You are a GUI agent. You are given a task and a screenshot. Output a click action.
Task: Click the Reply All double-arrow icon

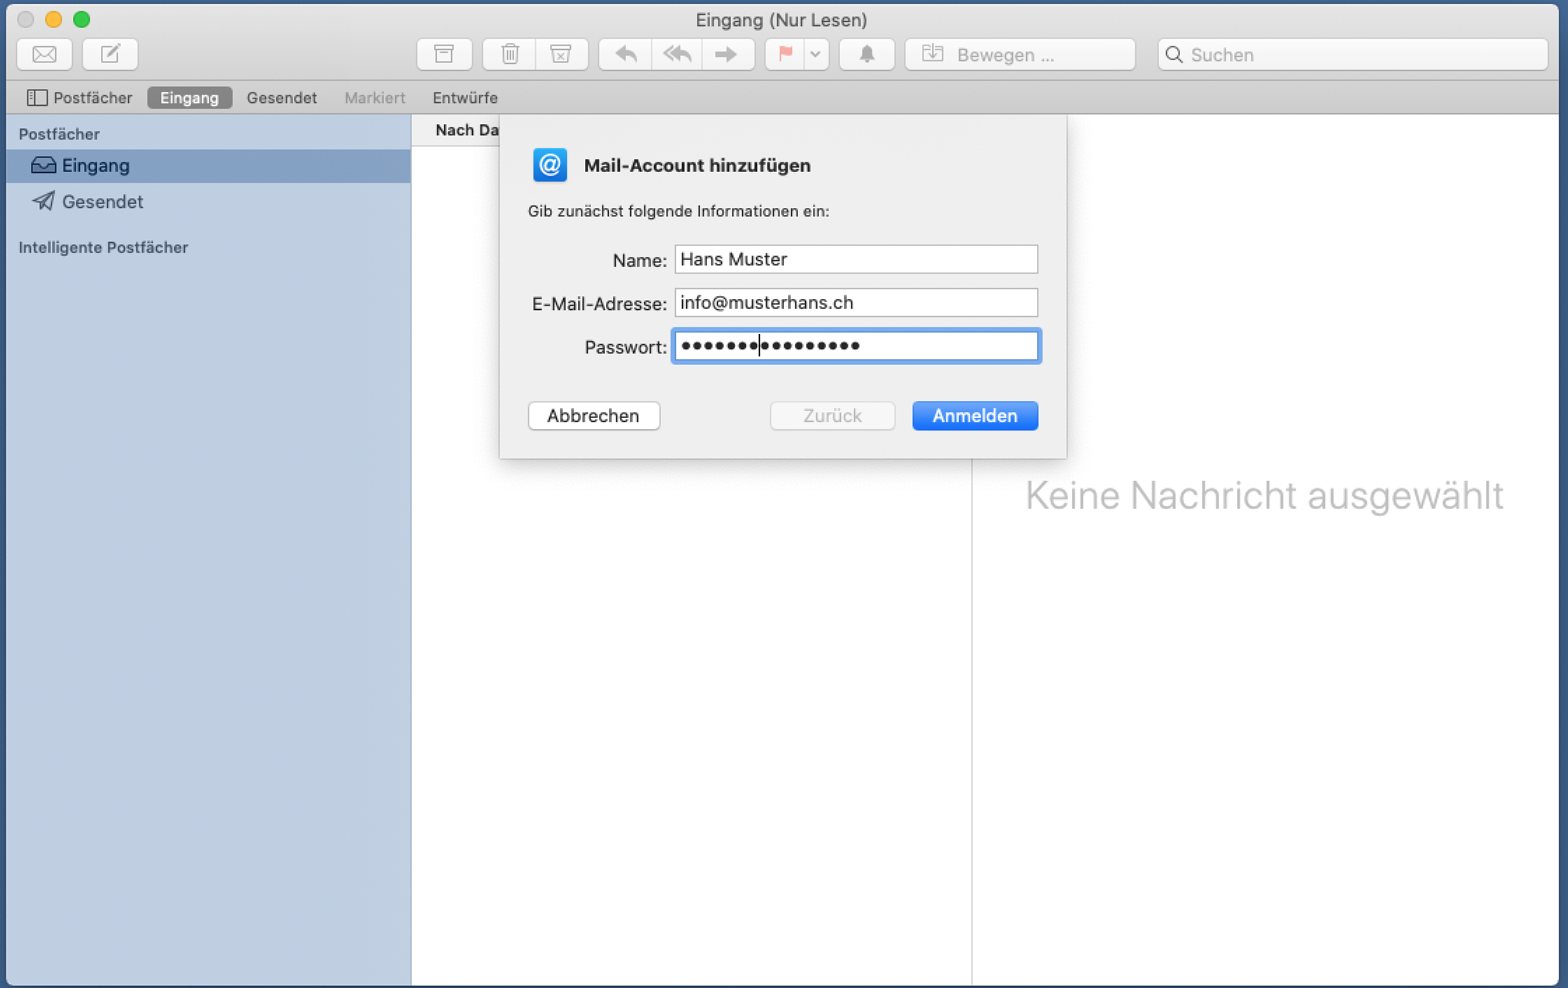tap(677, 54)
